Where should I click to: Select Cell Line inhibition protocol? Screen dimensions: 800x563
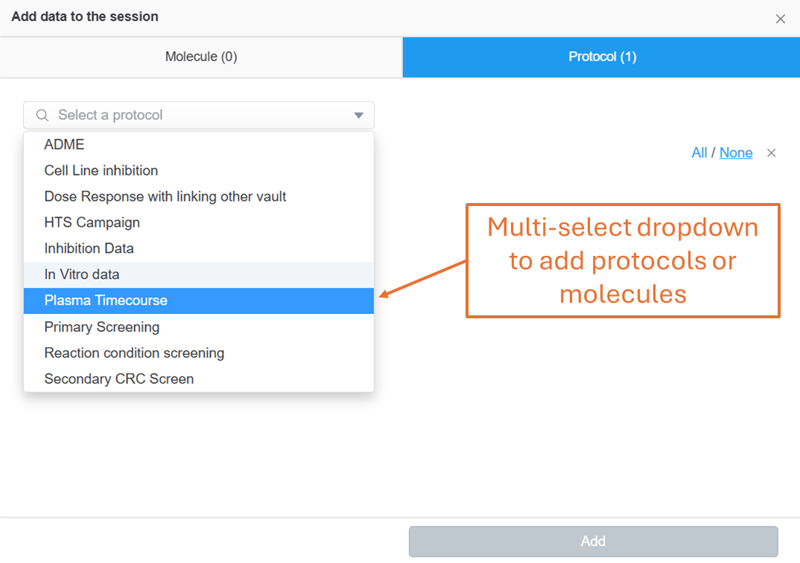101,171
